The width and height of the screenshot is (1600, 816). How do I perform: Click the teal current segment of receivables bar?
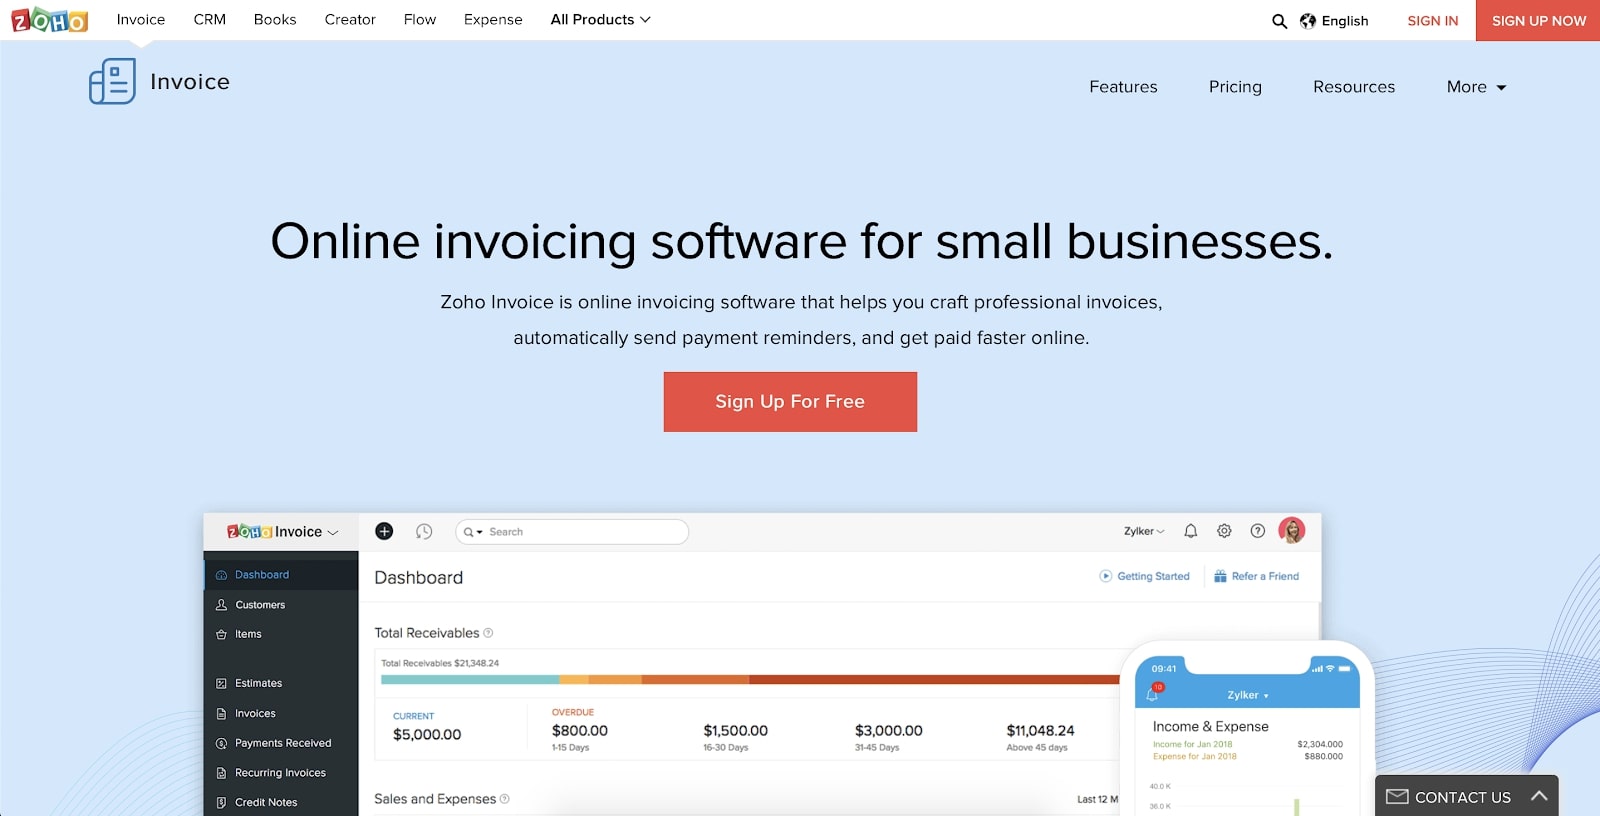pos(470,679)
